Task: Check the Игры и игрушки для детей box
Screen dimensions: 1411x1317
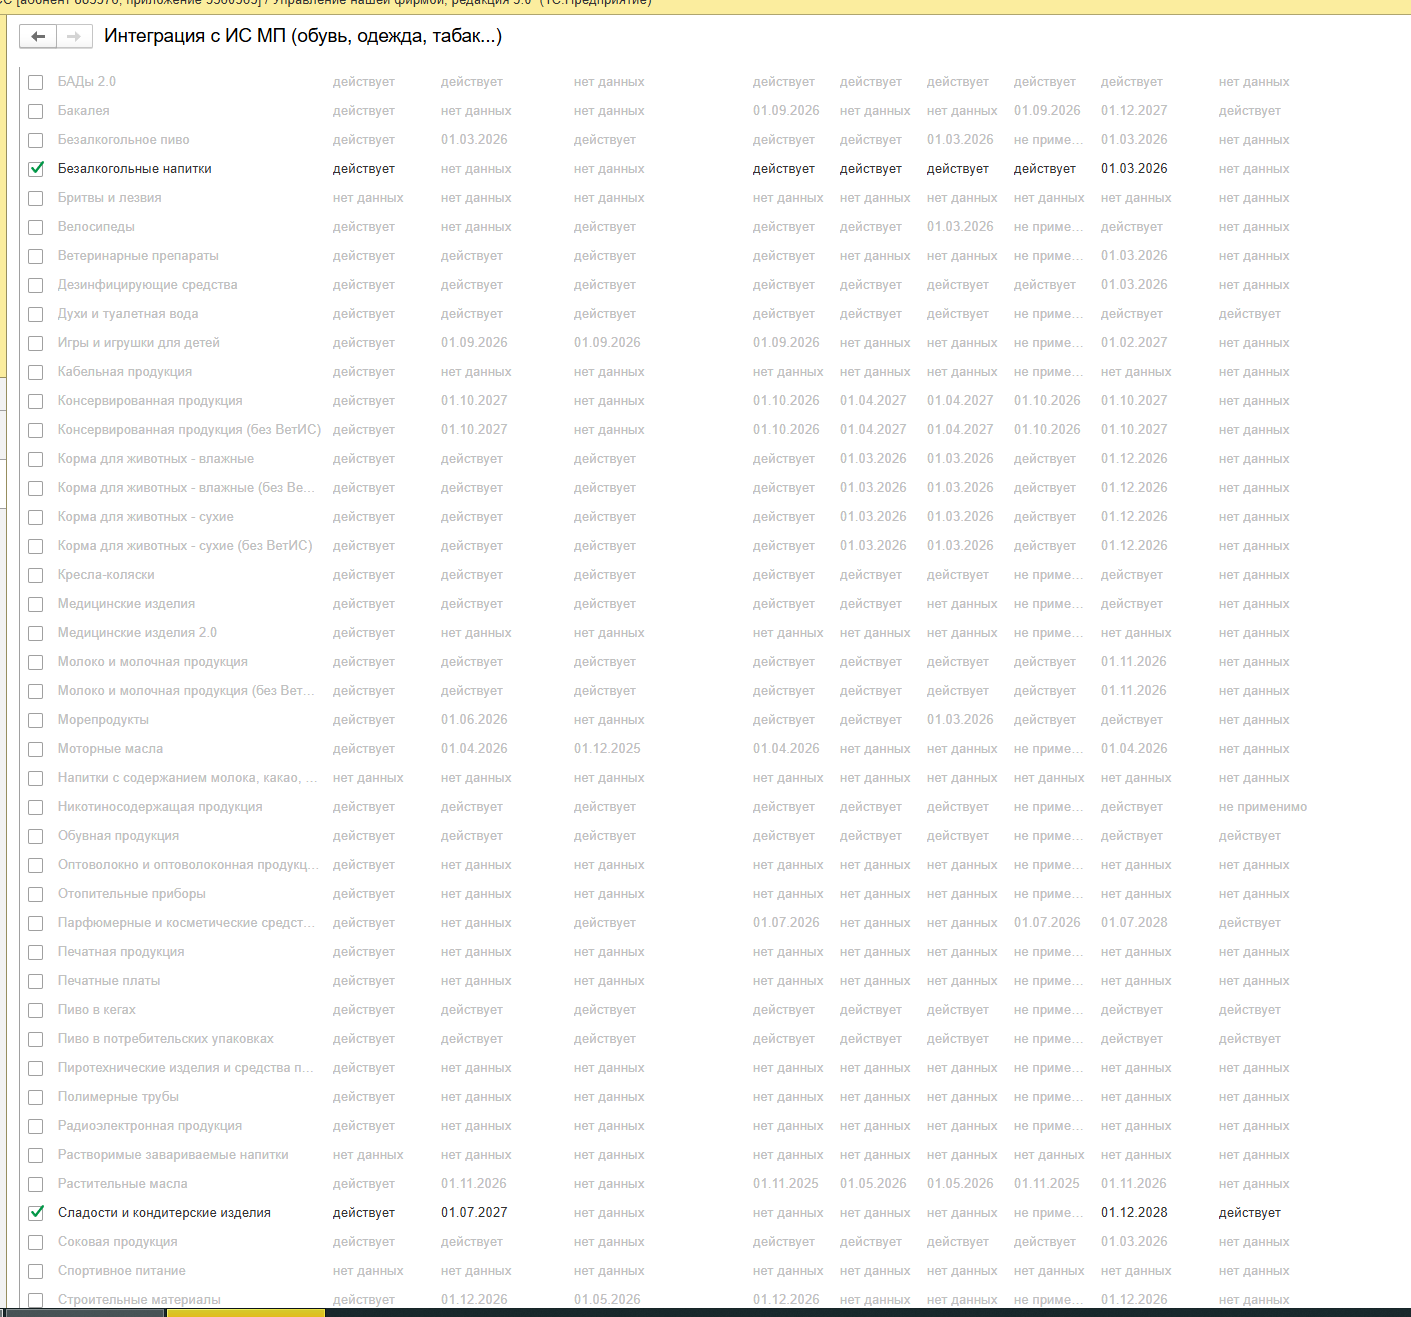Action: pos(36,343)
